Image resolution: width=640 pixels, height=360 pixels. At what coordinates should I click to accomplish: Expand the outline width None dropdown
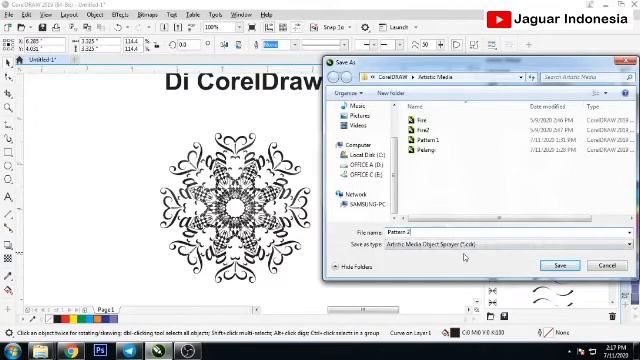click(294, 44)
